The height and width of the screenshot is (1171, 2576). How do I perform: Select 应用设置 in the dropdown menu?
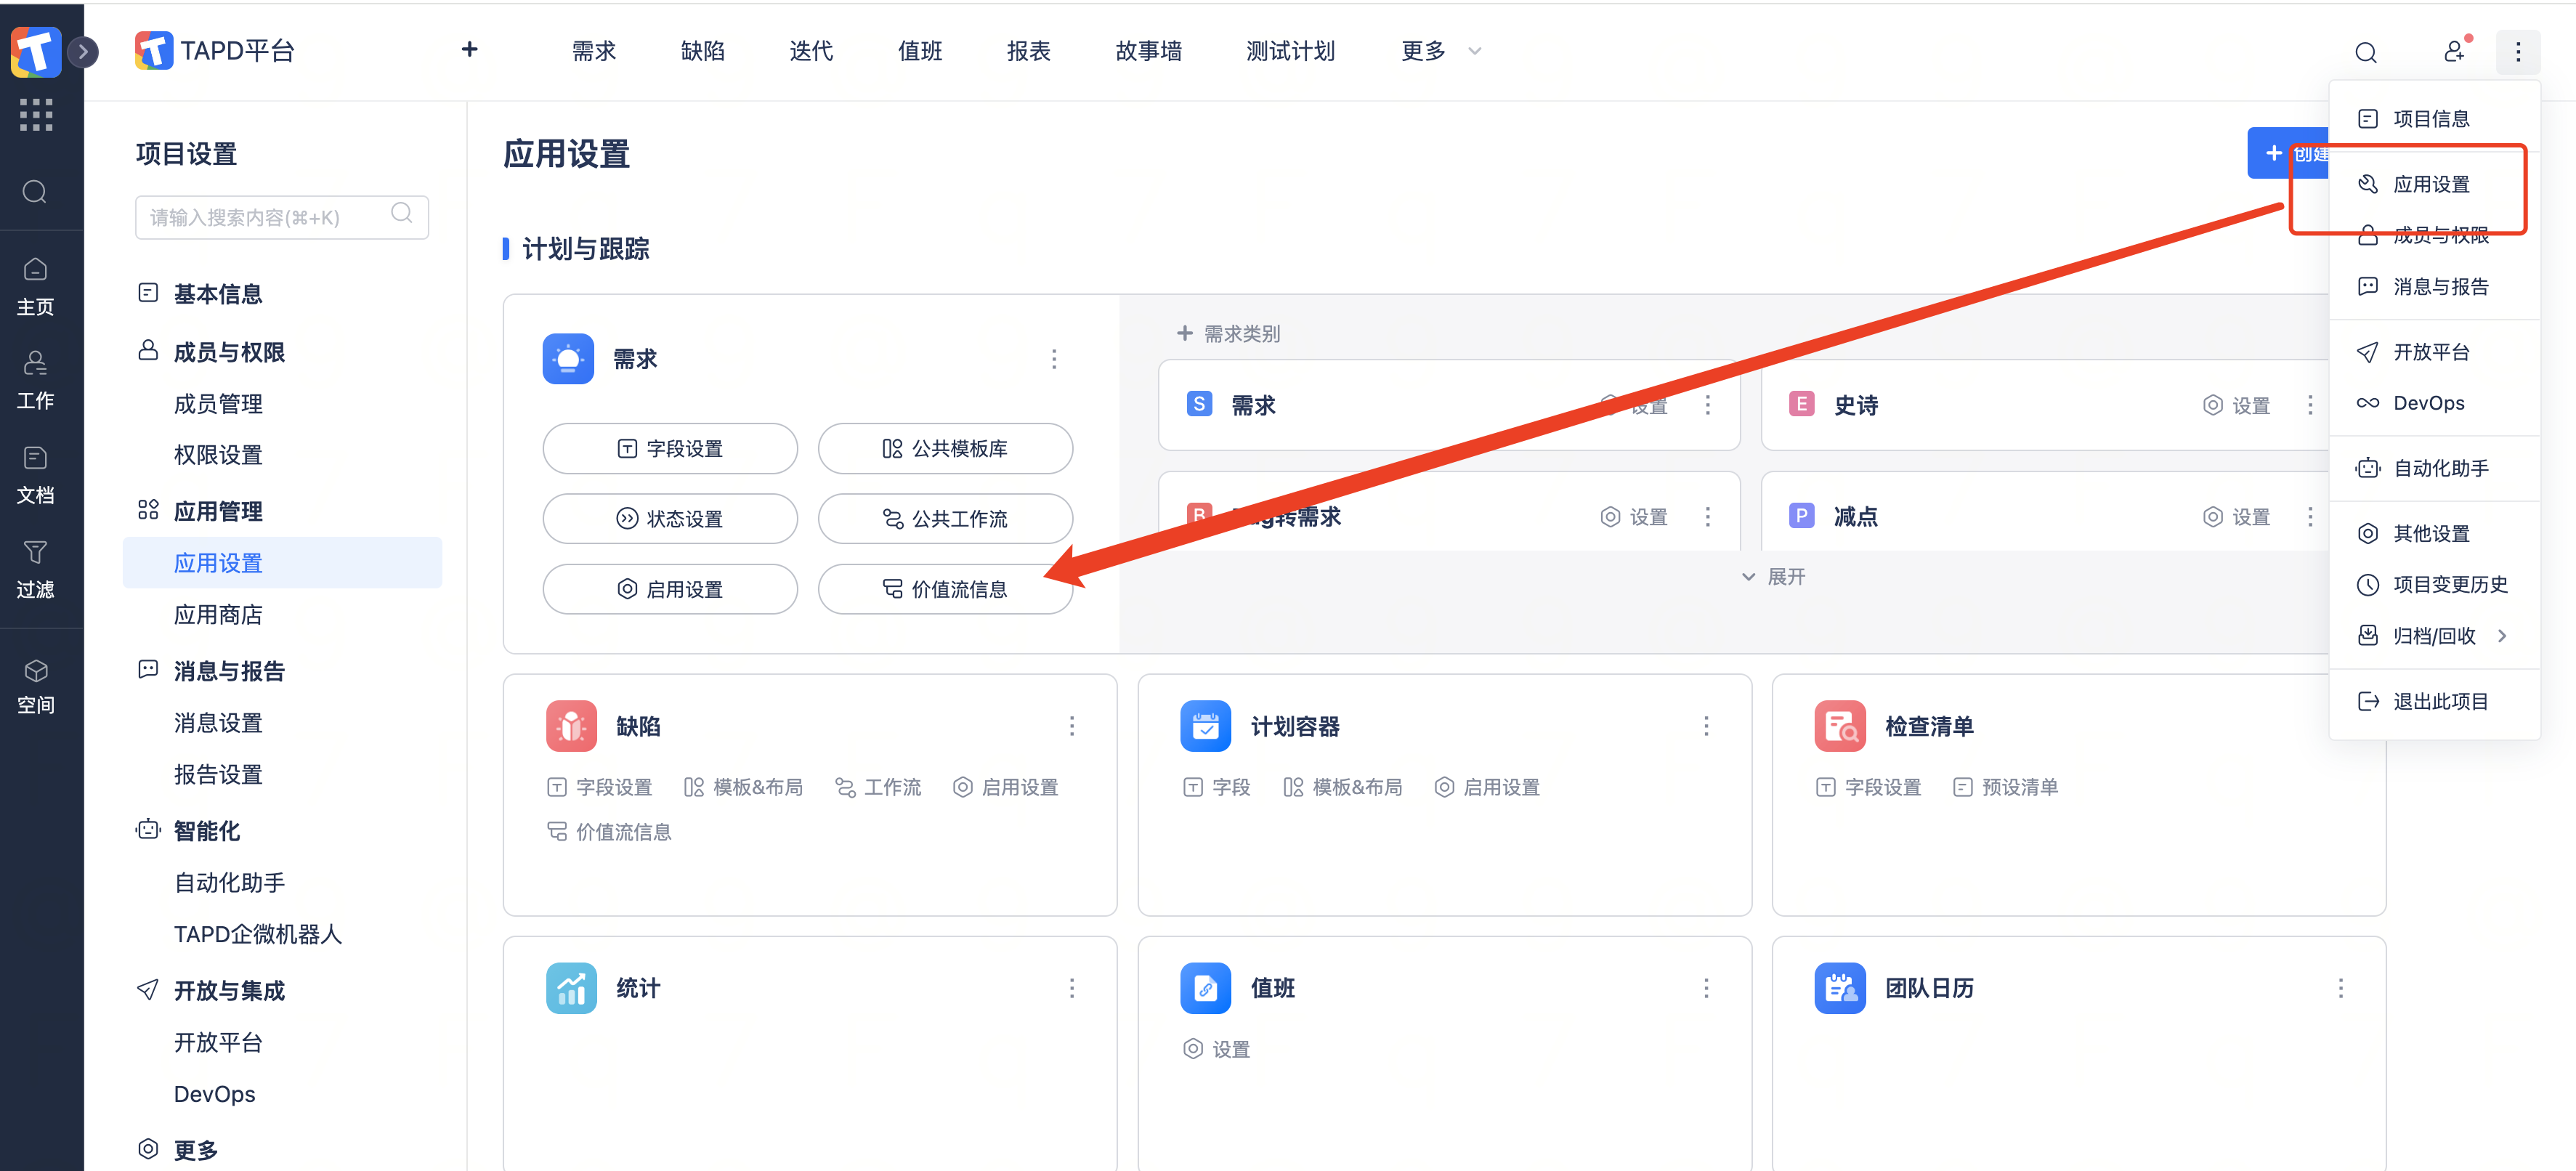click(2430, 184)
